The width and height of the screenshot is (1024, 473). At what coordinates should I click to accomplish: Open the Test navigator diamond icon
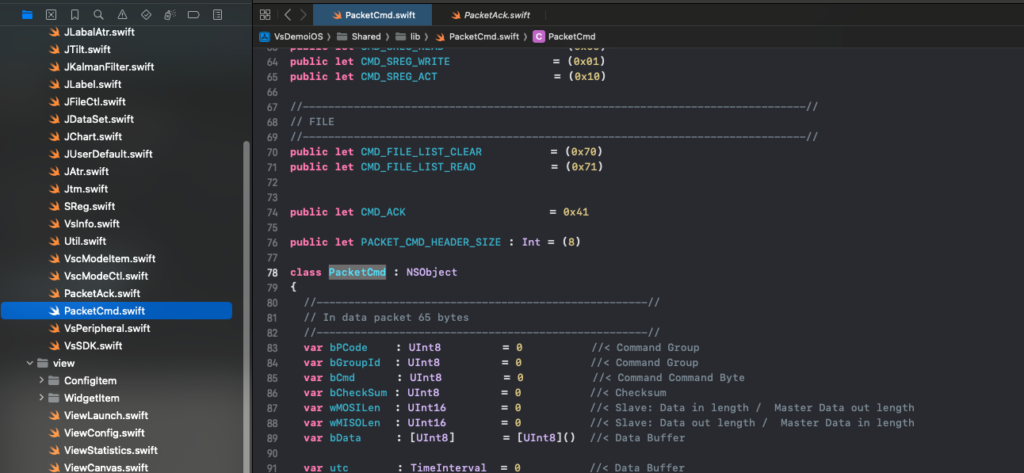(x=146, y=15)
